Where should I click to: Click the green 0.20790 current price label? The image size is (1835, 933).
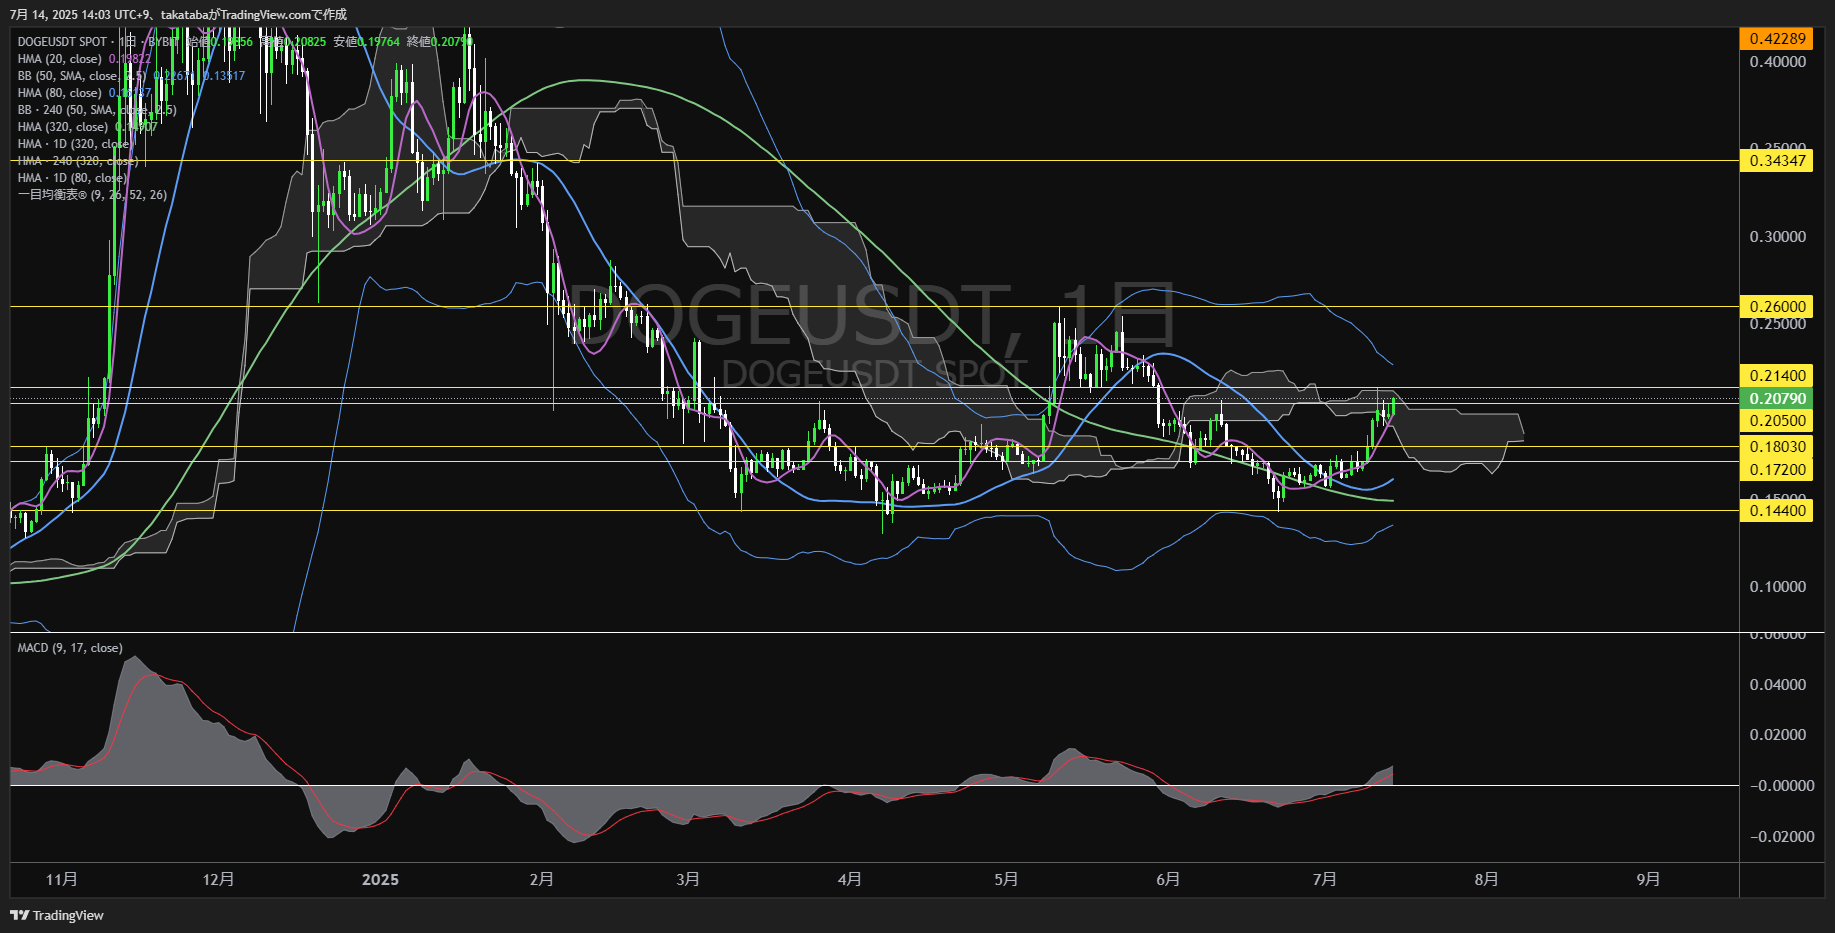(x=1776, y=398)
